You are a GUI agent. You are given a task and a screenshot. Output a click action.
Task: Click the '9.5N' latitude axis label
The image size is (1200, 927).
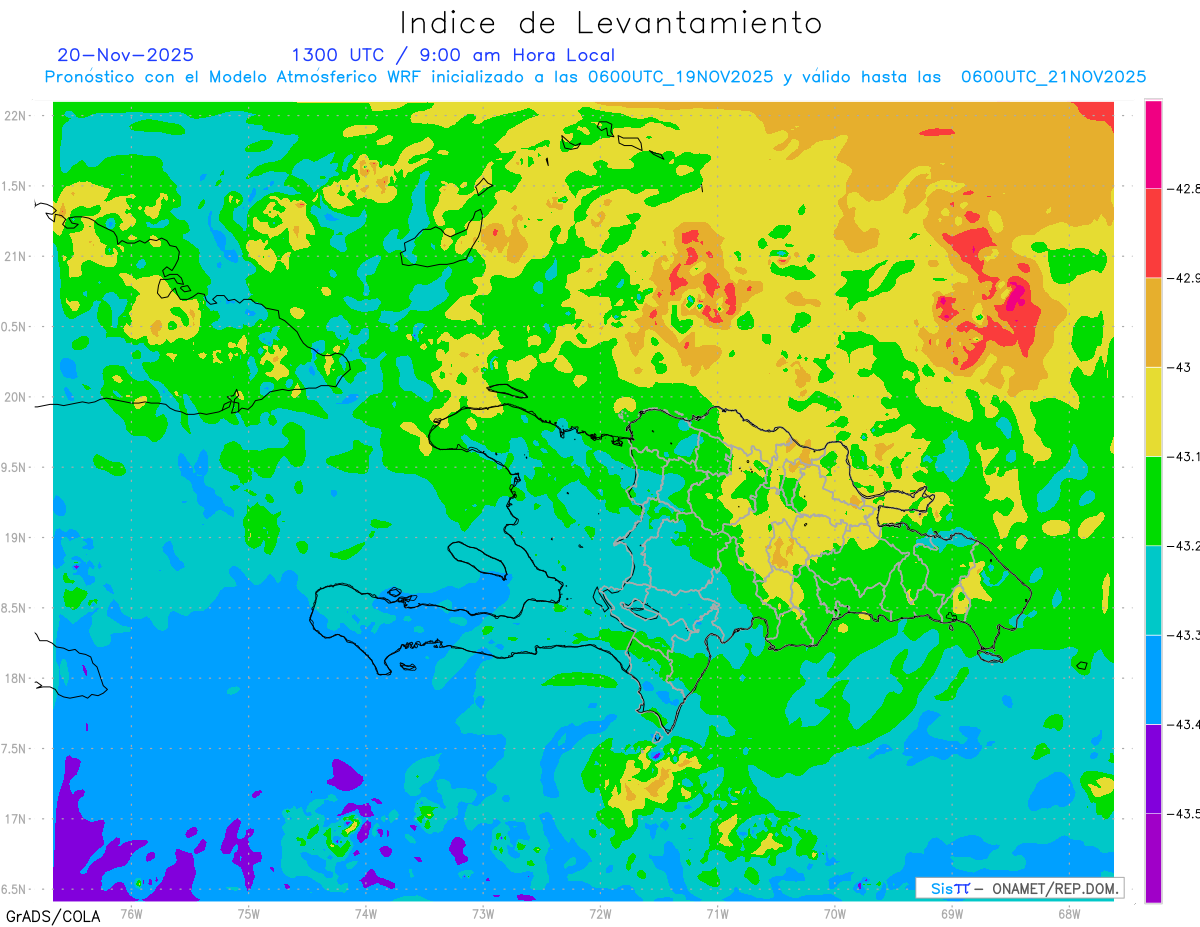click(x=15, y=467)
